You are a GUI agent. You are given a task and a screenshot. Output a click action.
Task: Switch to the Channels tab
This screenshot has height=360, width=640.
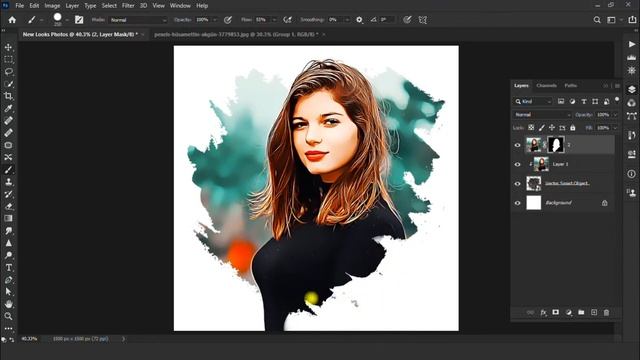[x=546, y=86]
